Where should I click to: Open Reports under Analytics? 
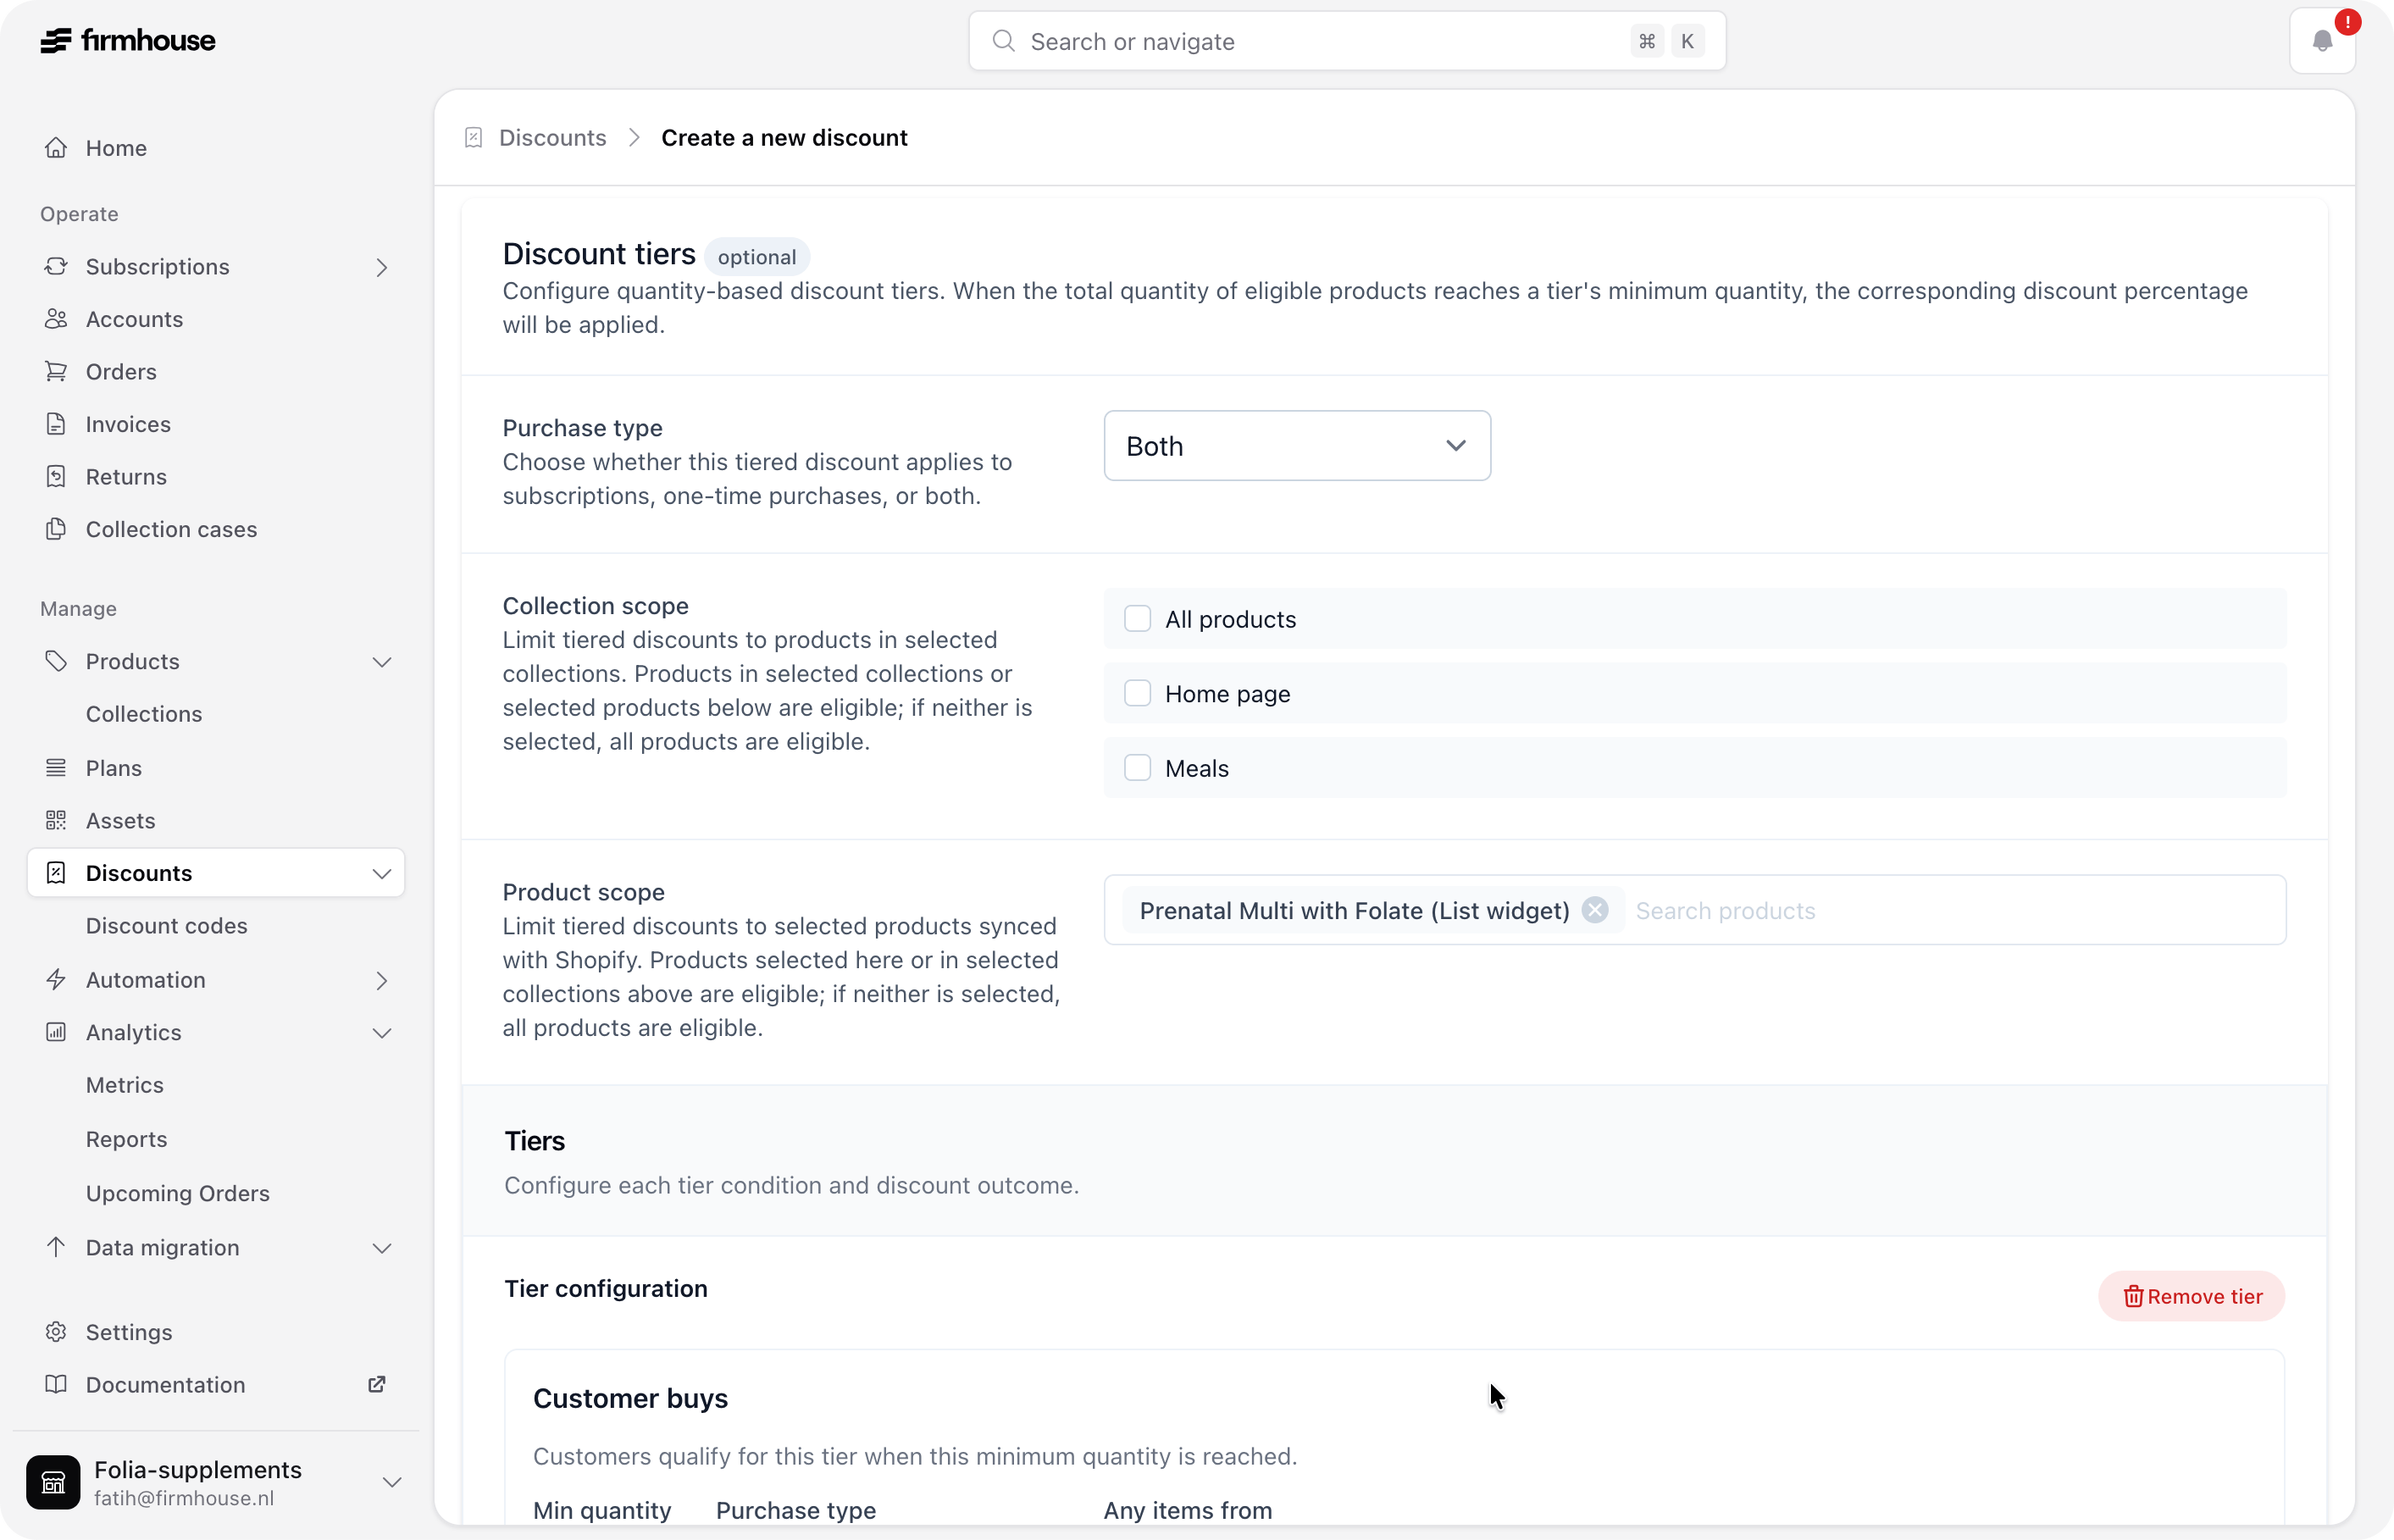[x=127, y=1139]
